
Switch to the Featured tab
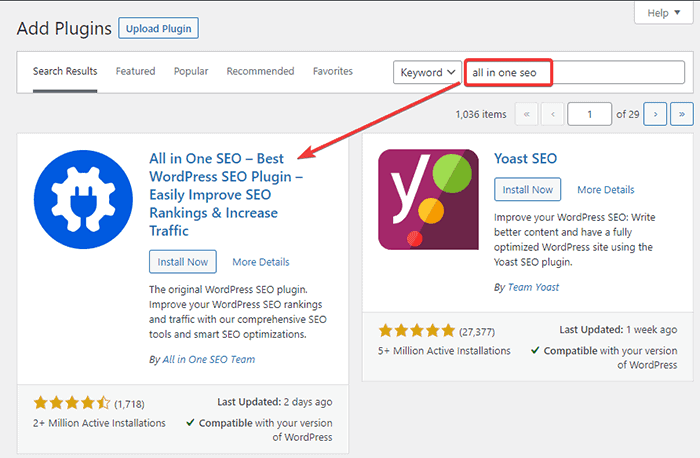click(135, 72)
